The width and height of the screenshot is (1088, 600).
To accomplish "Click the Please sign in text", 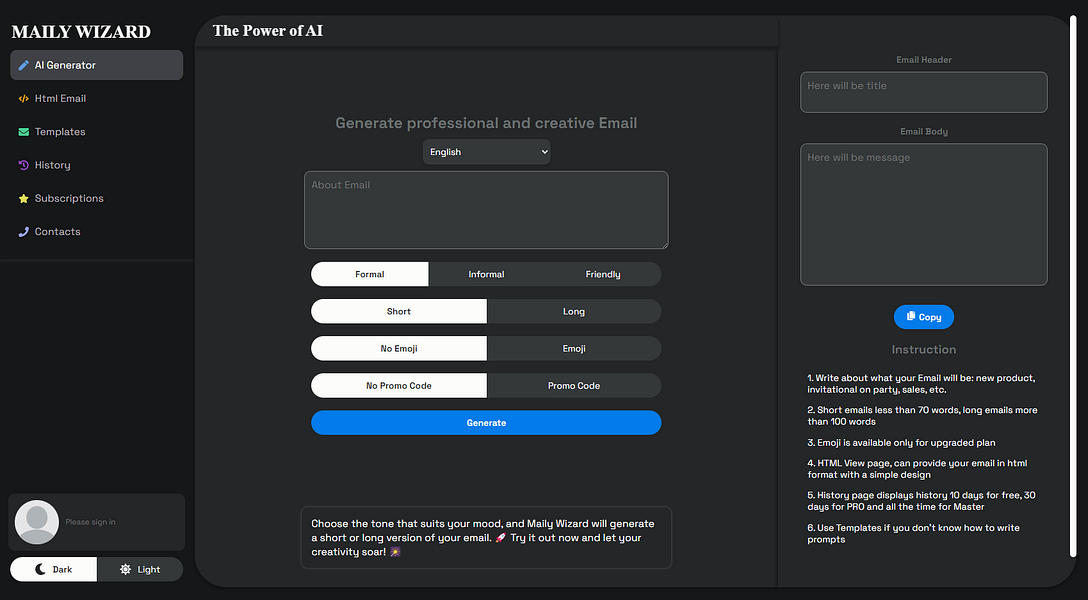I will coord(90,522).
